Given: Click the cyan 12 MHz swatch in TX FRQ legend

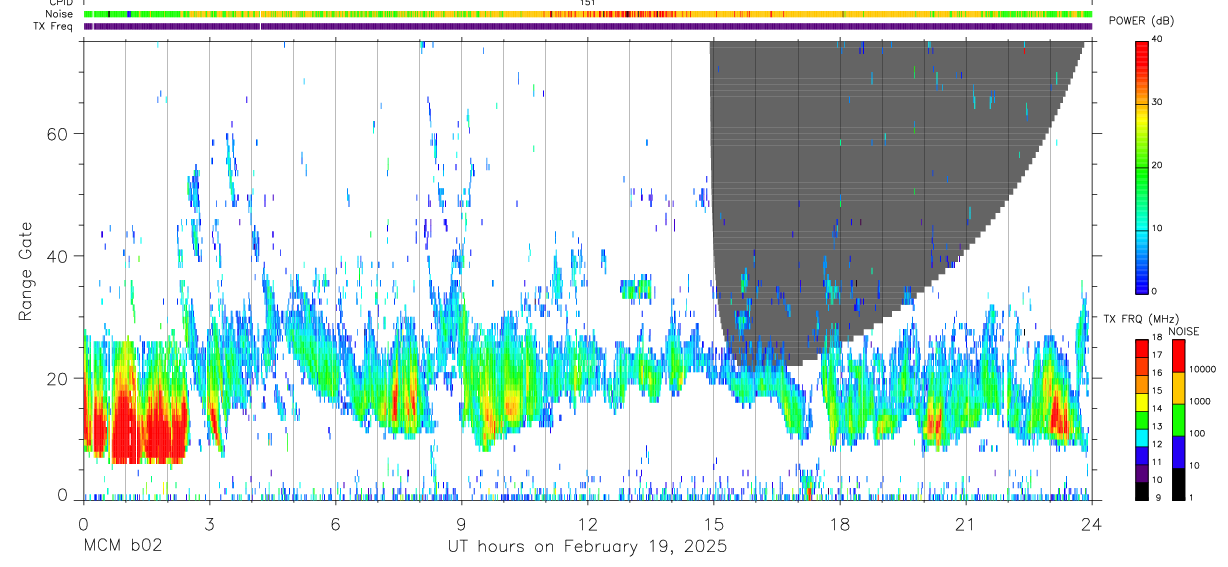Looking at the screenshot, I should pyautogui.click(x=1141, y=438).
